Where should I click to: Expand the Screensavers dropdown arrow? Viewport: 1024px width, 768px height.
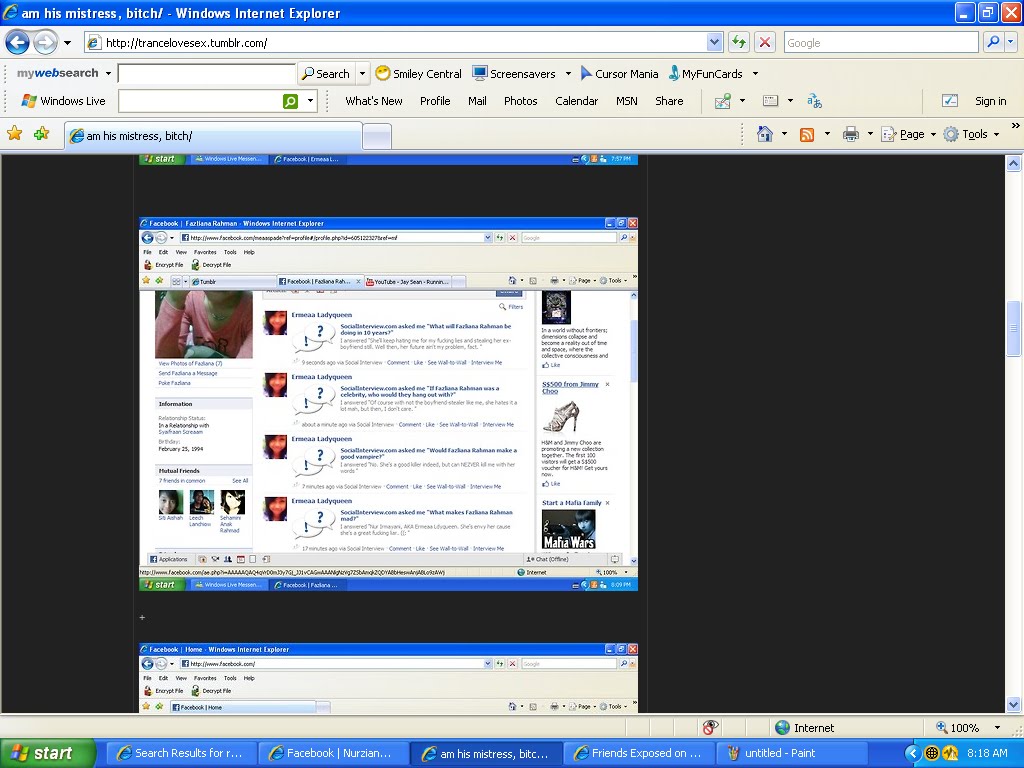coord(568,74)
